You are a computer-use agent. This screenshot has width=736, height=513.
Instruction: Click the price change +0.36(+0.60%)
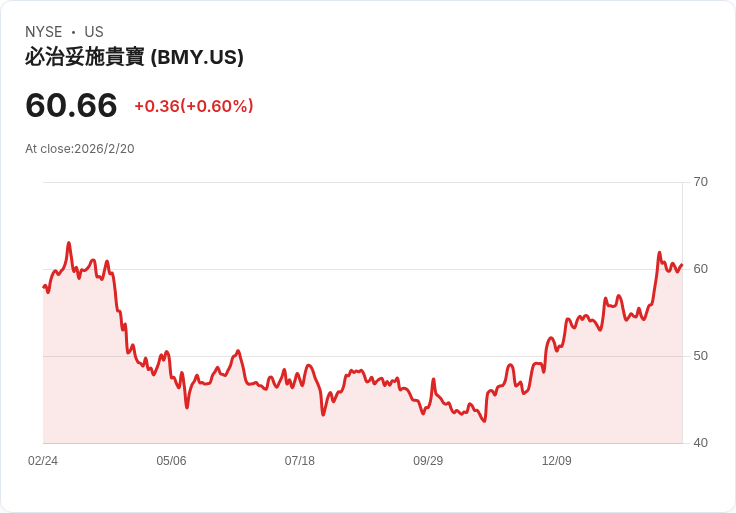(194, 106)
